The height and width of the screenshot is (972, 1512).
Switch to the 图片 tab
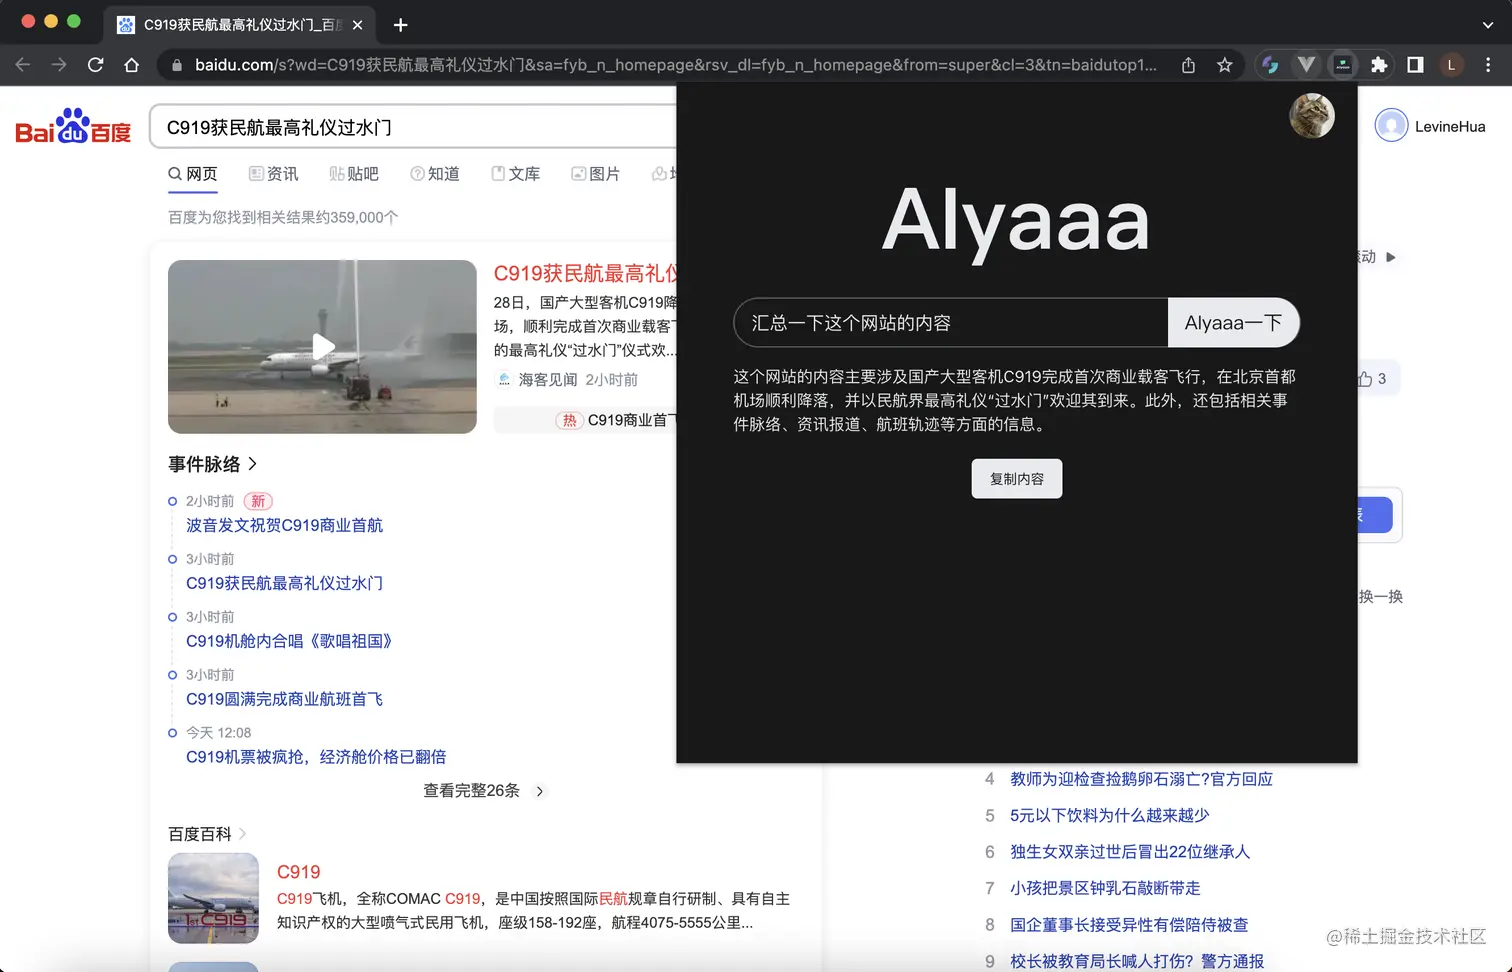point(595,174)
